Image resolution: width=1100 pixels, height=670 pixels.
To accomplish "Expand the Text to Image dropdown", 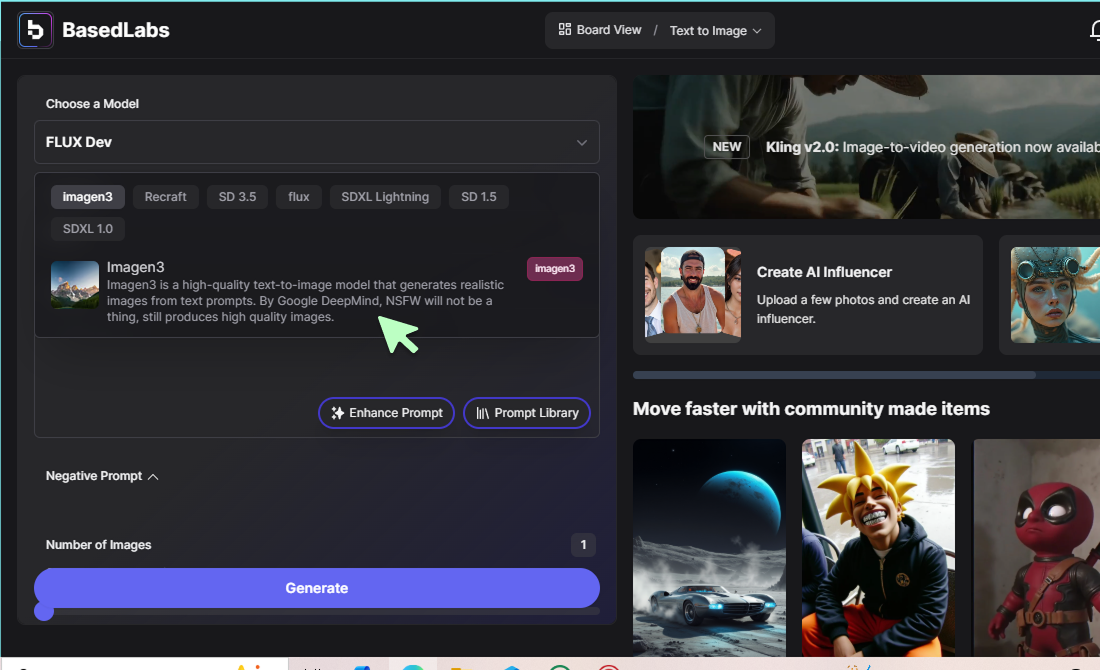I will (715, 31).
